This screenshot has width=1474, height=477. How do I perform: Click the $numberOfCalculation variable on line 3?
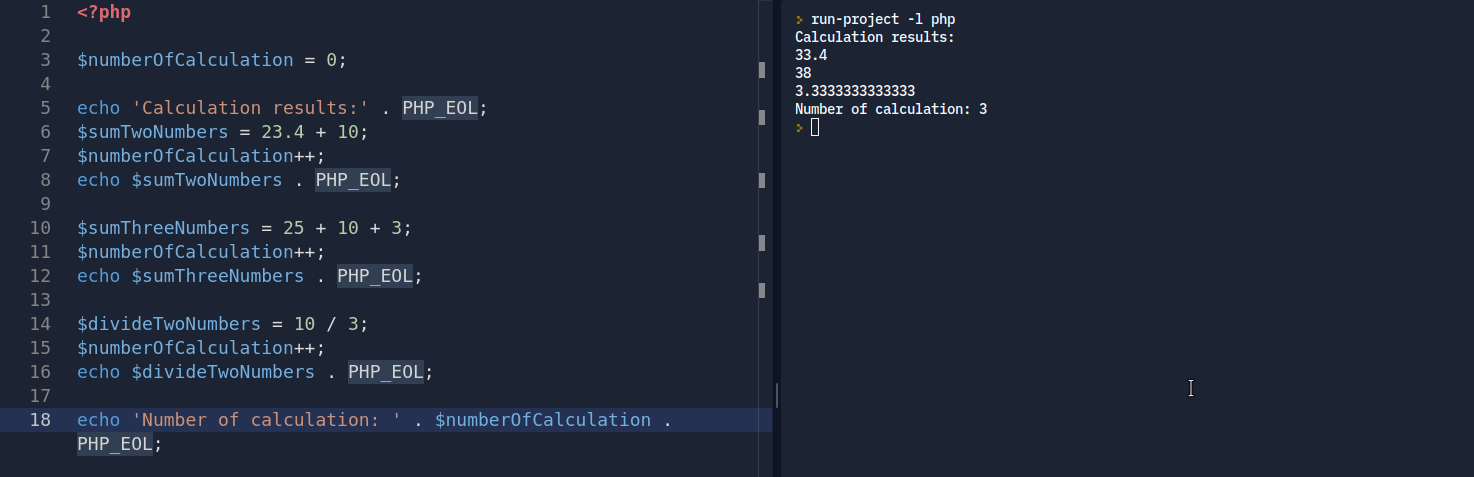pyautogui.click(x=185, y=60)
